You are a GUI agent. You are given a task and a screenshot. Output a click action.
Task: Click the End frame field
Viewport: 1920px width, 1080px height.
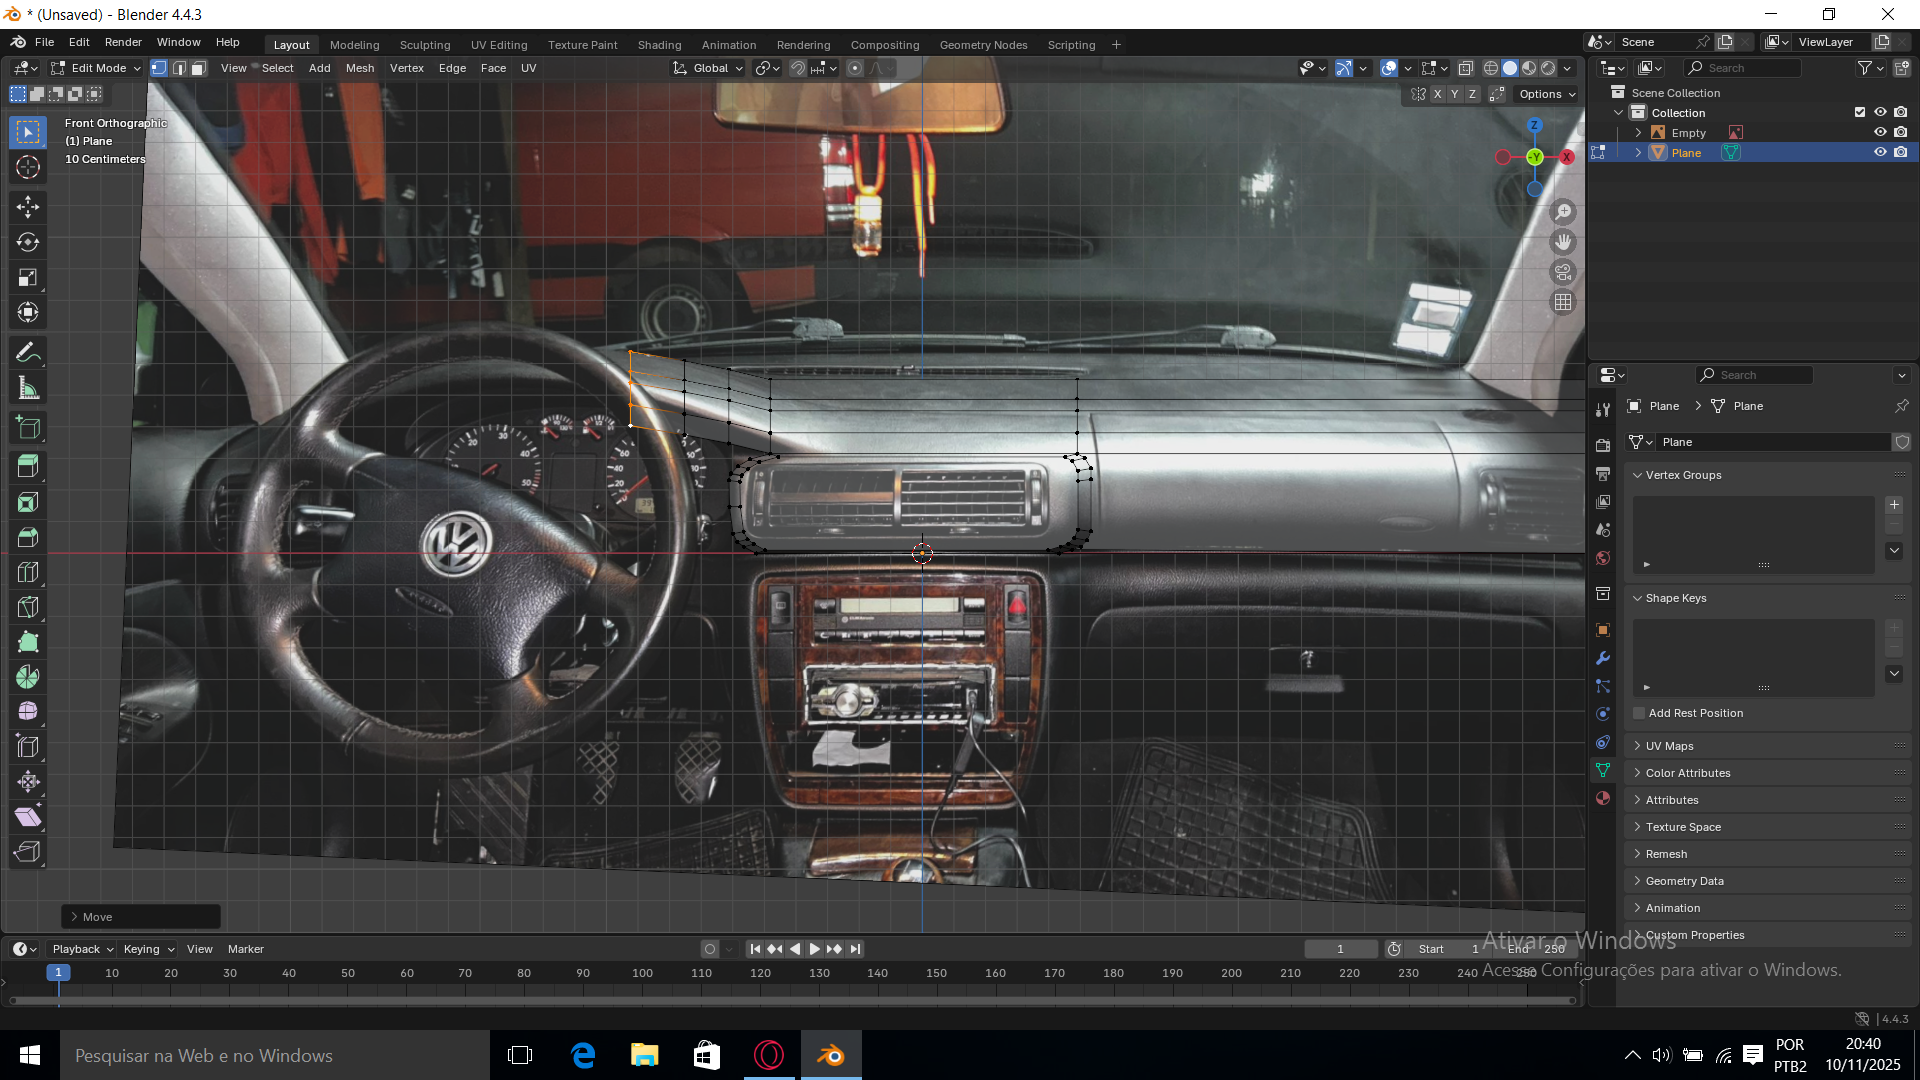1537,949
